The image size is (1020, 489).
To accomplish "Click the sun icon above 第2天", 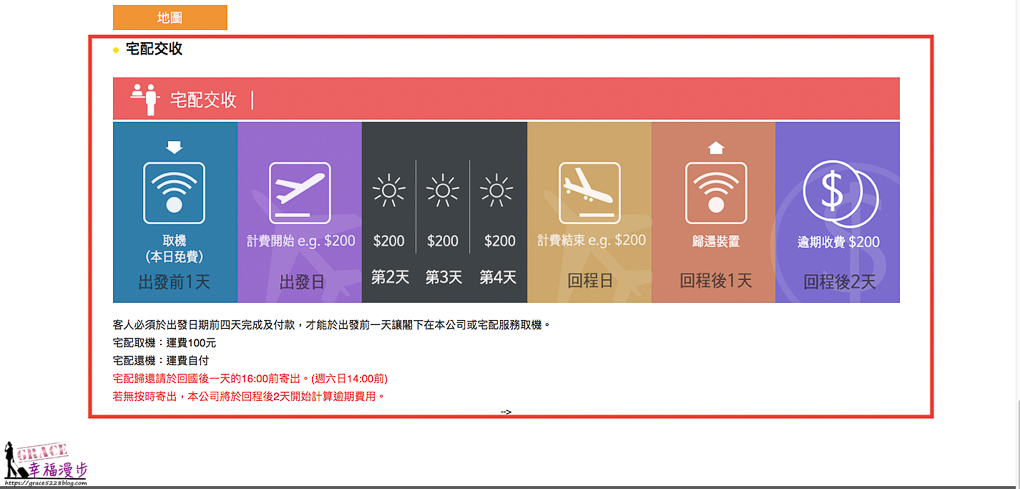I will tap(388, 191).
